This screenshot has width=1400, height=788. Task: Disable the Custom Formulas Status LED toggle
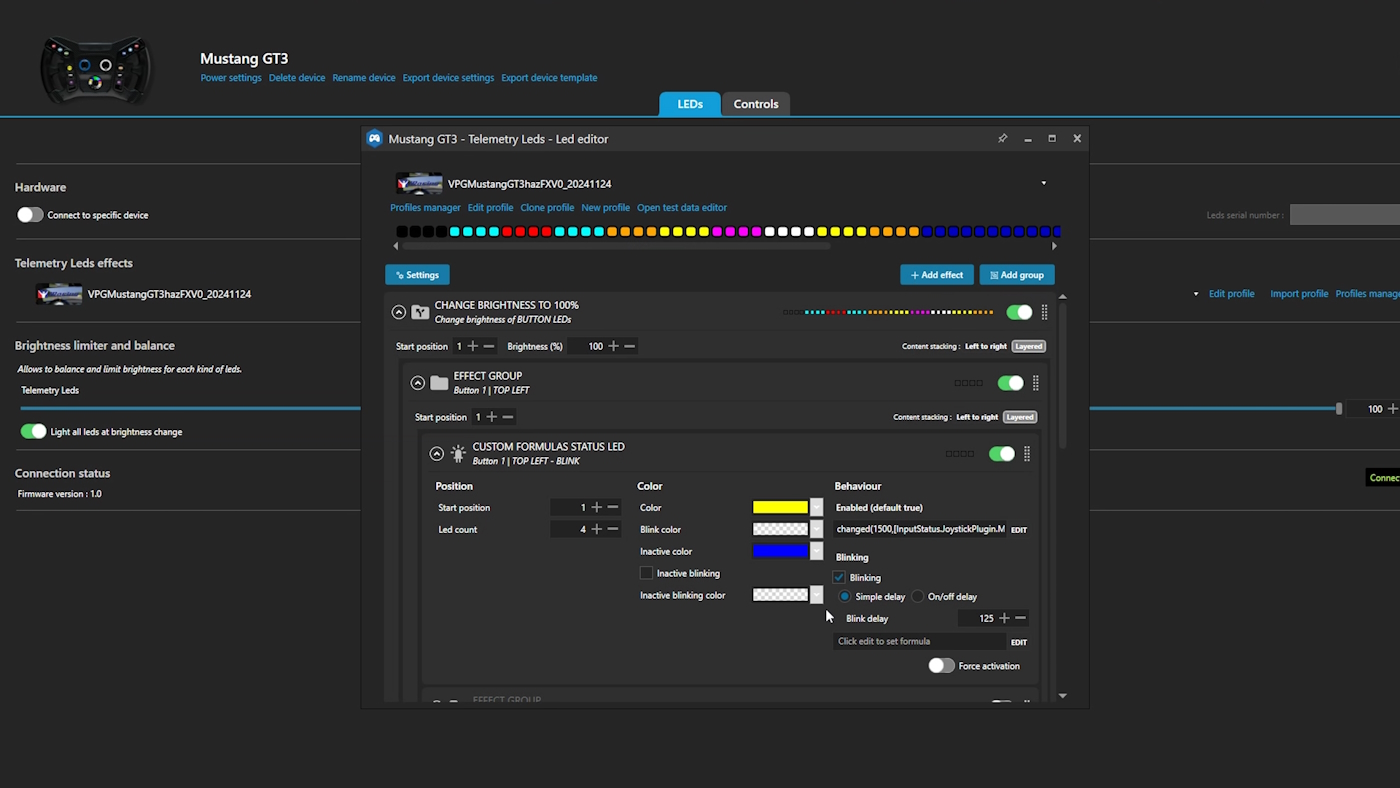[x=1001, y=454]
